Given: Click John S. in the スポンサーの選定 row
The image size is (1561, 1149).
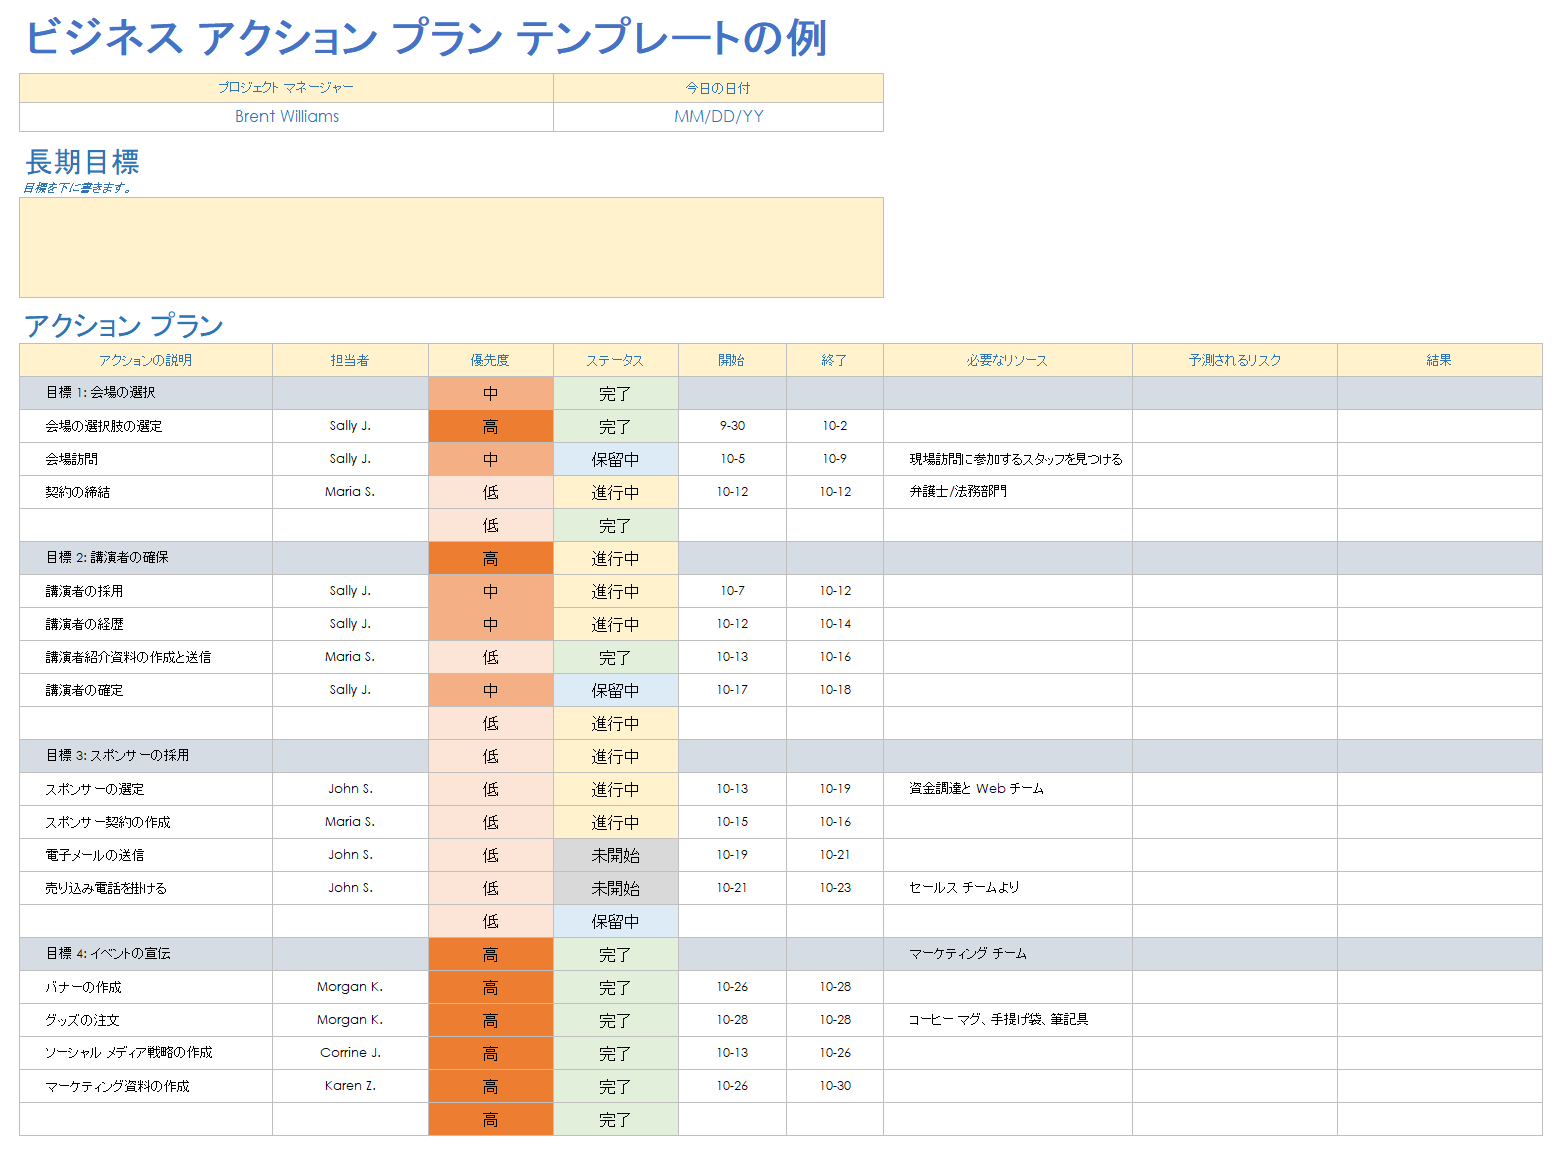Looking at the screenshot, I should pos(350,789).
